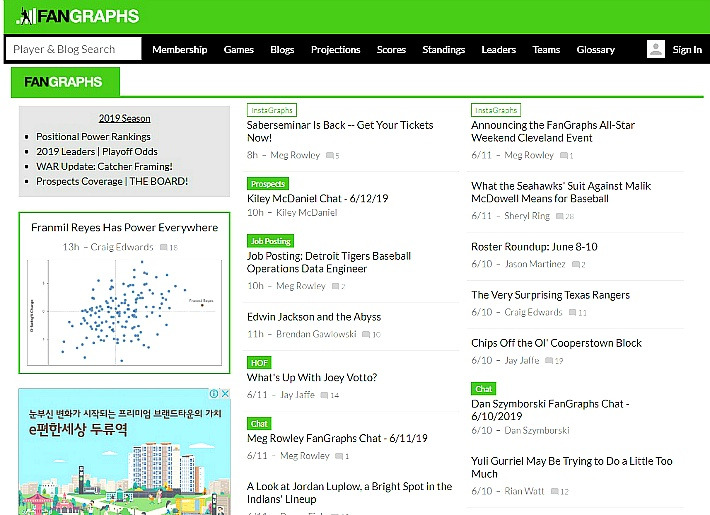The image size is (710, 515).
Task: Open Franmil Reyes Has Power Everywhere article
Action: (125, 227)
